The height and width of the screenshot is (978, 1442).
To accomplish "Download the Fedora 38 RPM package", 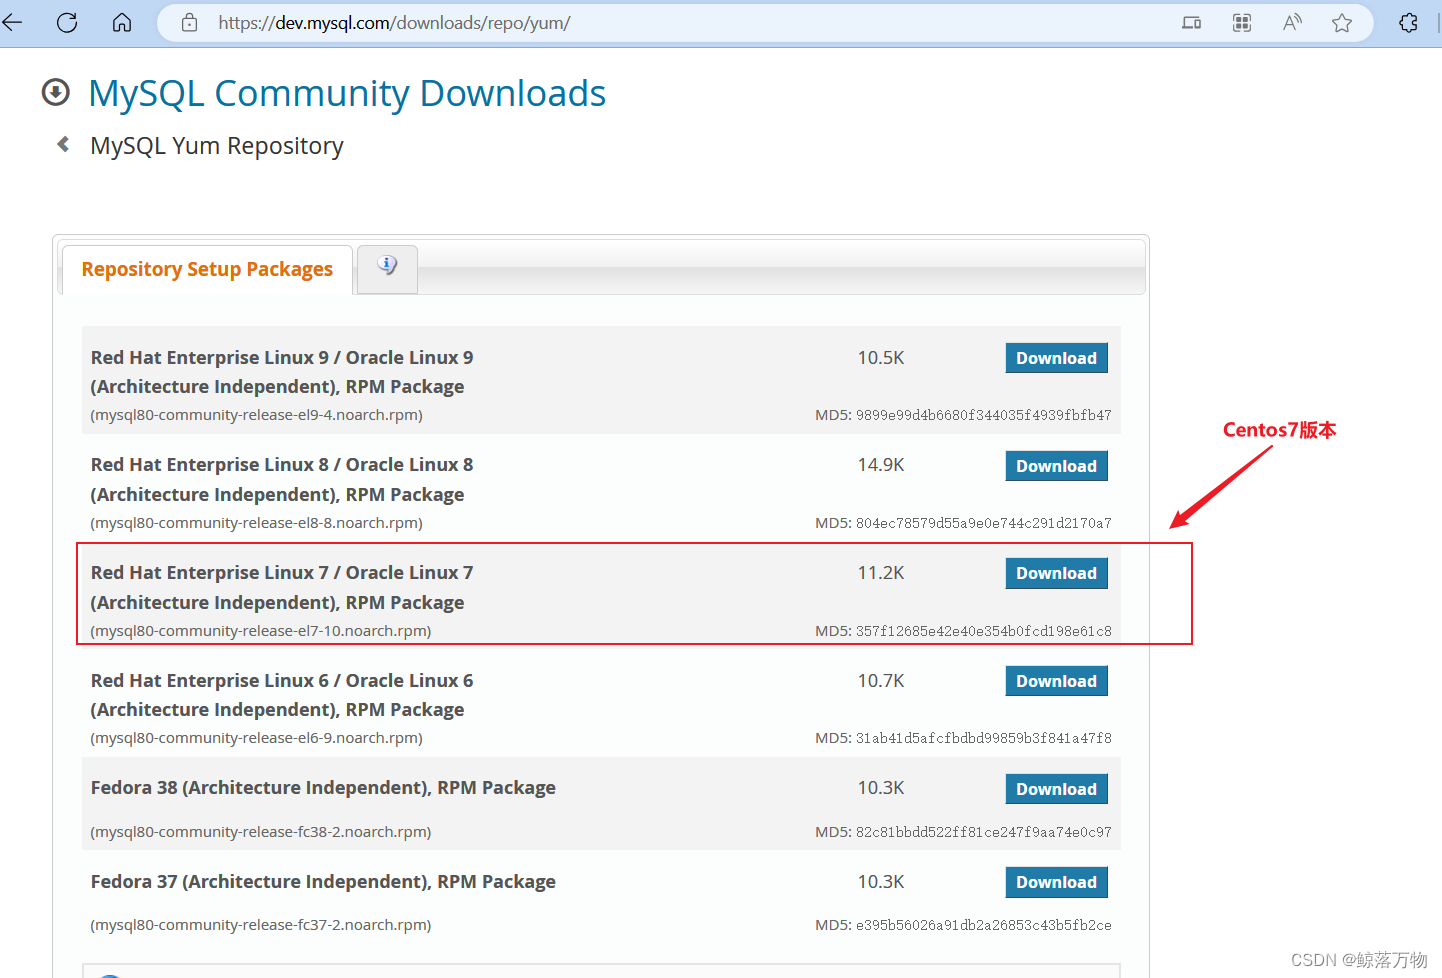I will pyautogui.click(x=1056, y=788).
